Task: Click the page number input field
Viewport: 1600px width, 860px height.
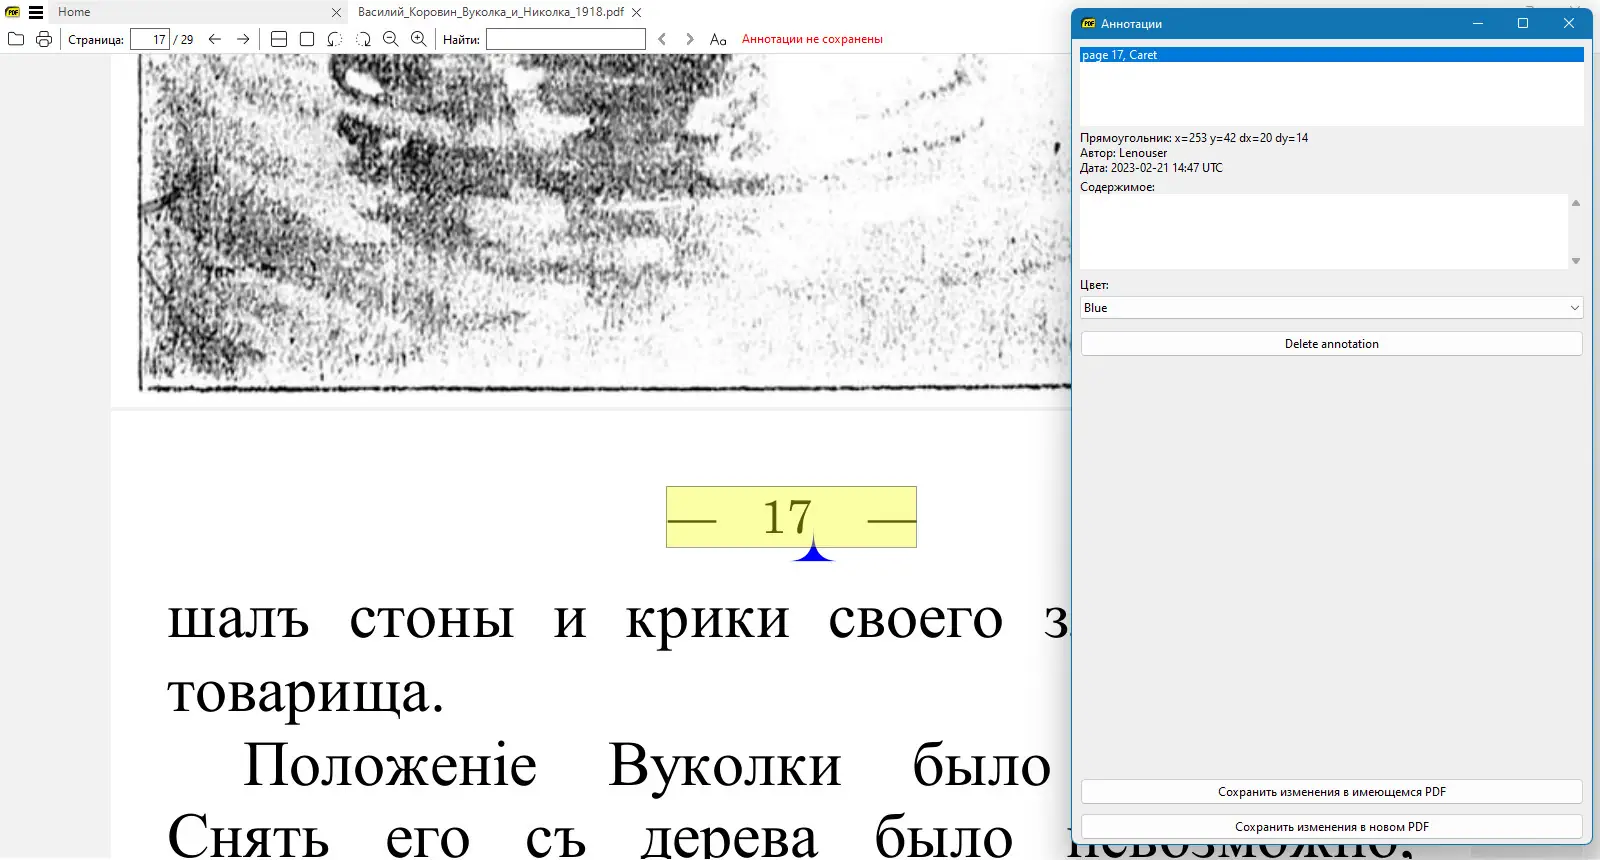Action: tap(150, 39)
